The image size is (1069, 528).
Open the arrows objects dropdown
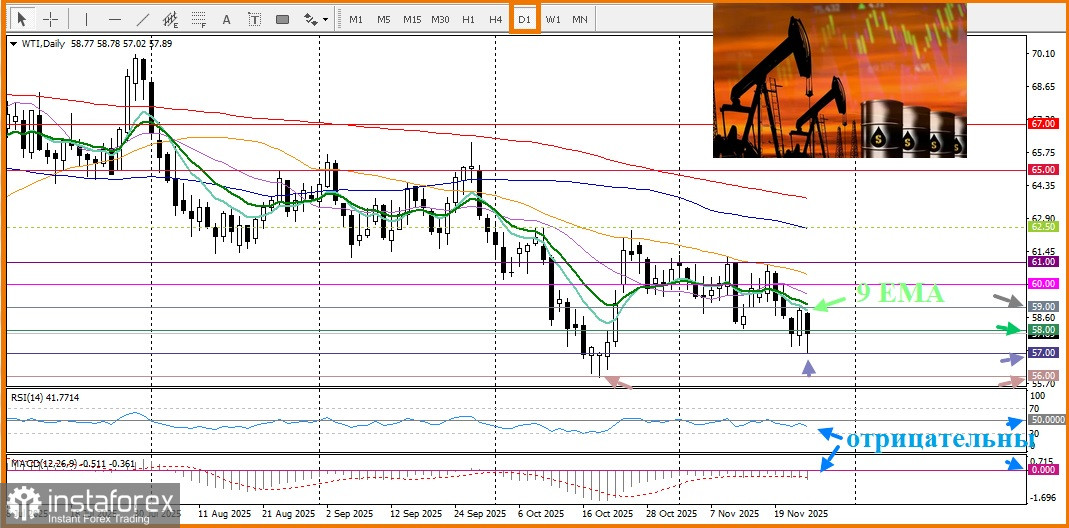[x=315, y=19]
